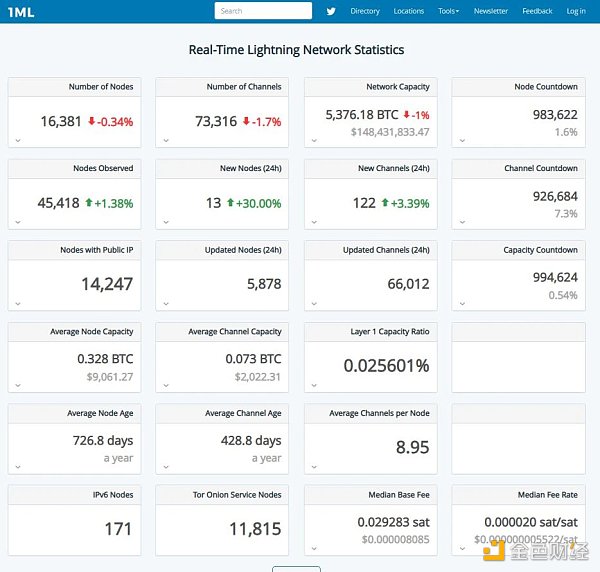Click green up arrow in New Nodes (24h)
Viewport: 600px width, 572px height.
230,203
